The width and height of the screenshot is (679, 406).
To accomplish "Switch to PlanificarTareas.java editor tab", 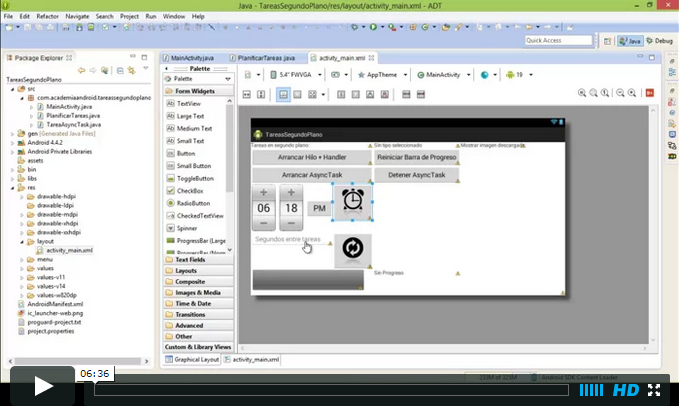I will point(262,58).
